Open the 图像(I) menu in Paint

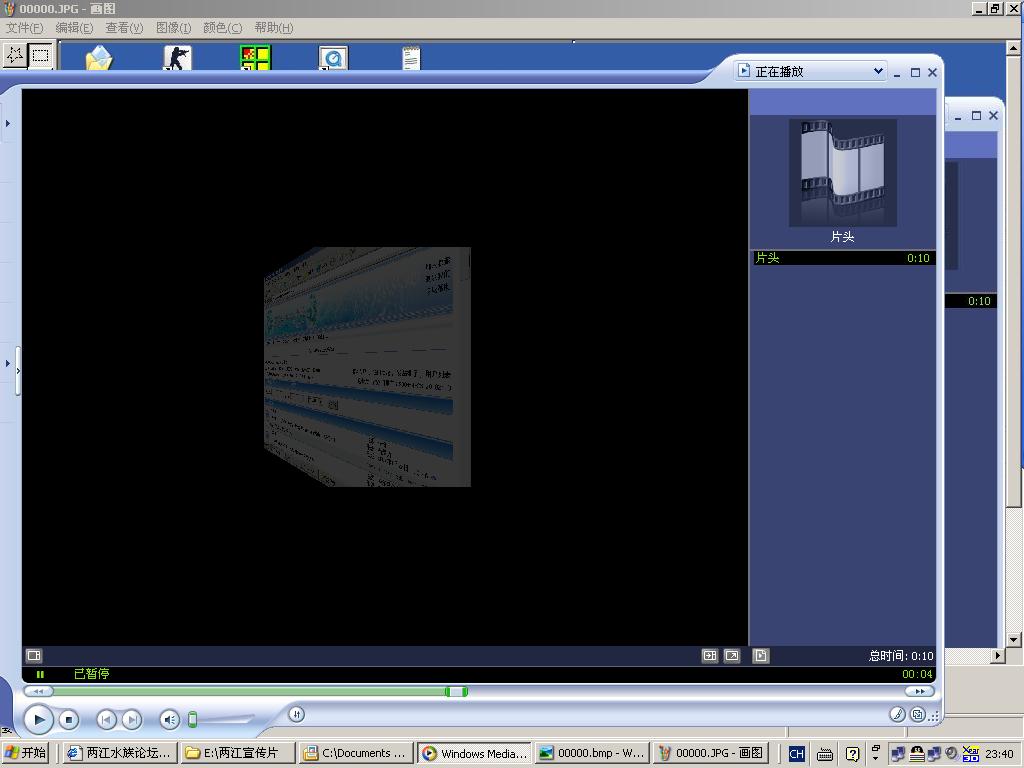(x=173, y=28)
